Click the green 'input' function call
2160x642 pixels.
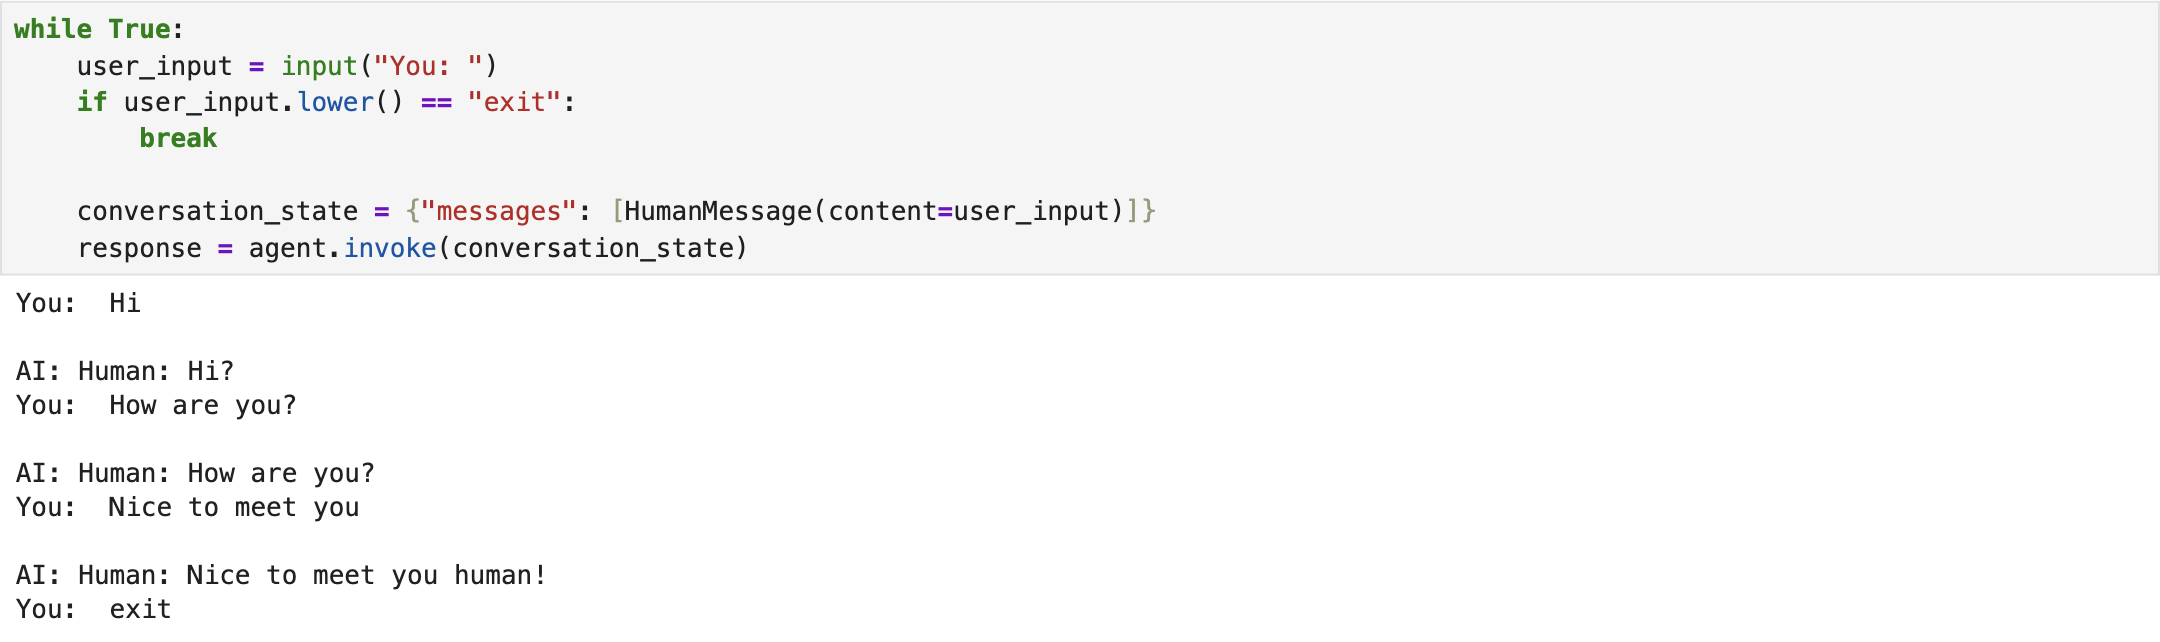[x=319, y=66]
